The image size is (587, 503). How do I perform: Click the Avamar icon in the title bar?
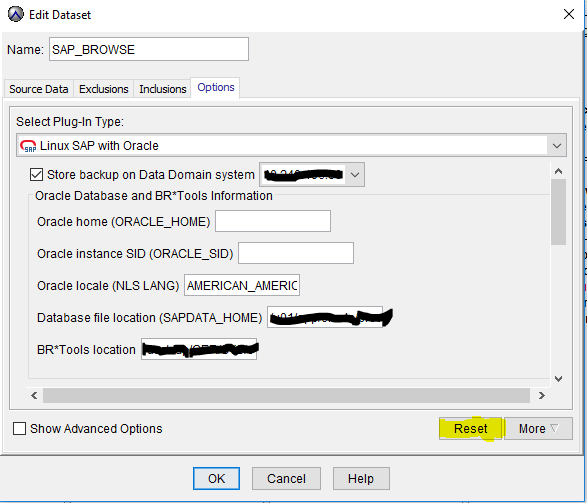click(x=16, y=15)
